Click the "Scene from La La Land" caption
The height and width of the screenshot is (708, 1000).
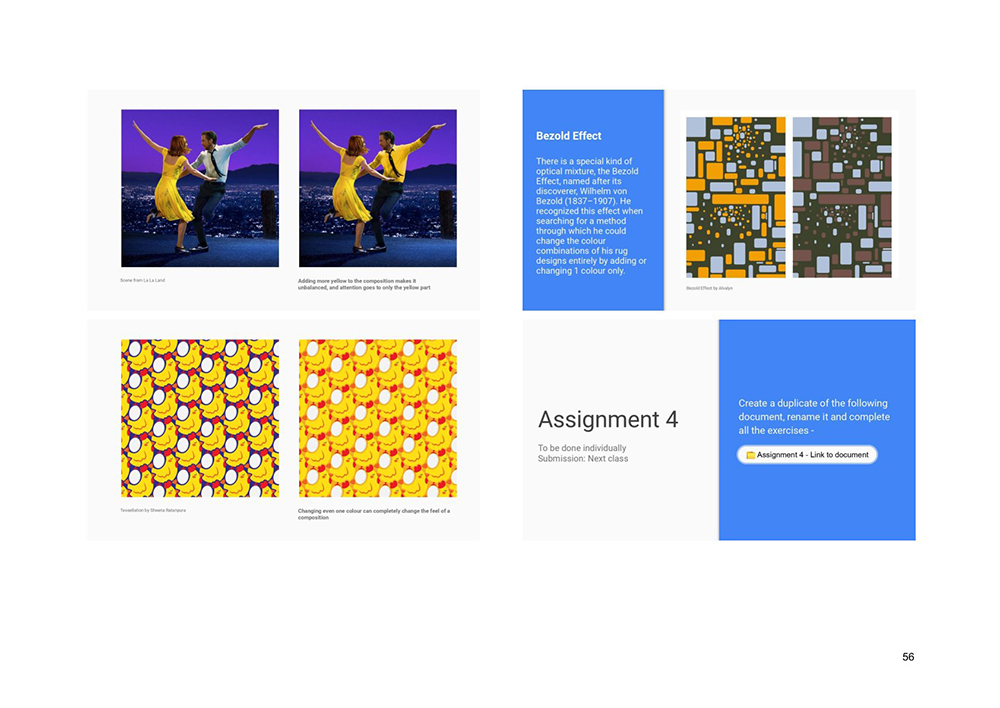pyautogui.click(x=142, y=280)
